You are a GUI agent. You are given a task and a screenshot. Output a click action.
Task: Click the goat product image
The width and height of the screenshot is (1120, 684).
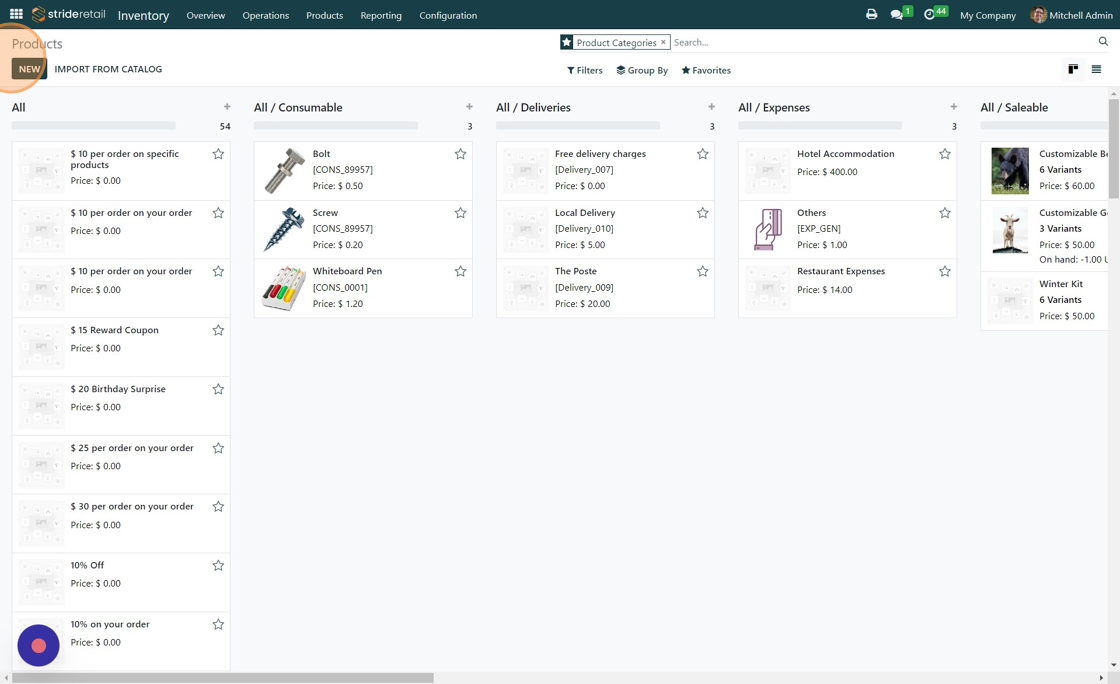coord(1010,230)
